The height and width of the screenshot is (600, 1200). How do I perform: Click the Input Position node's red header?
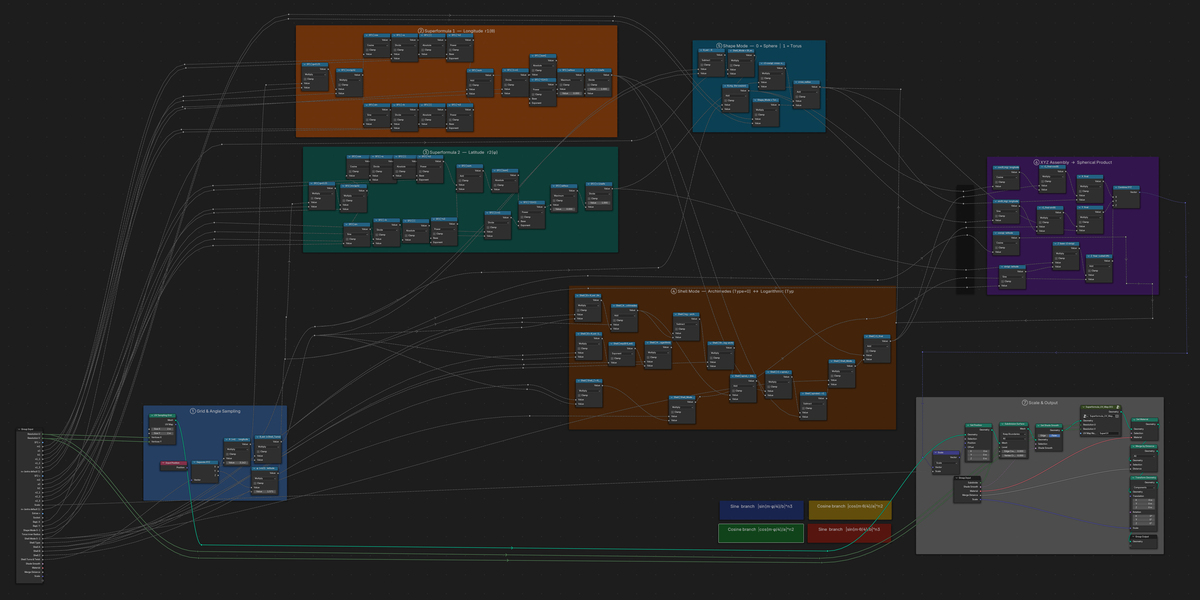click(x=174, y=463)
